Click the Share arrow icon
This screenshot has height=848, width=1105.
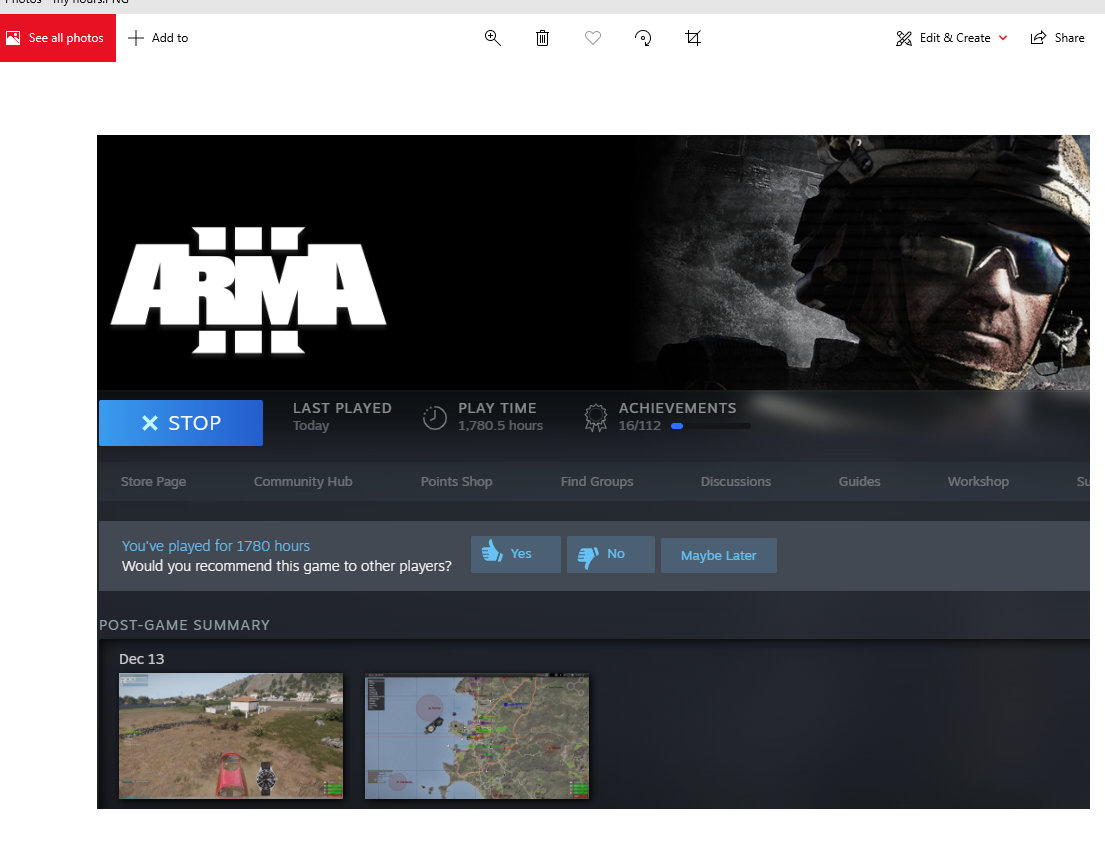tap(1038, 38)
